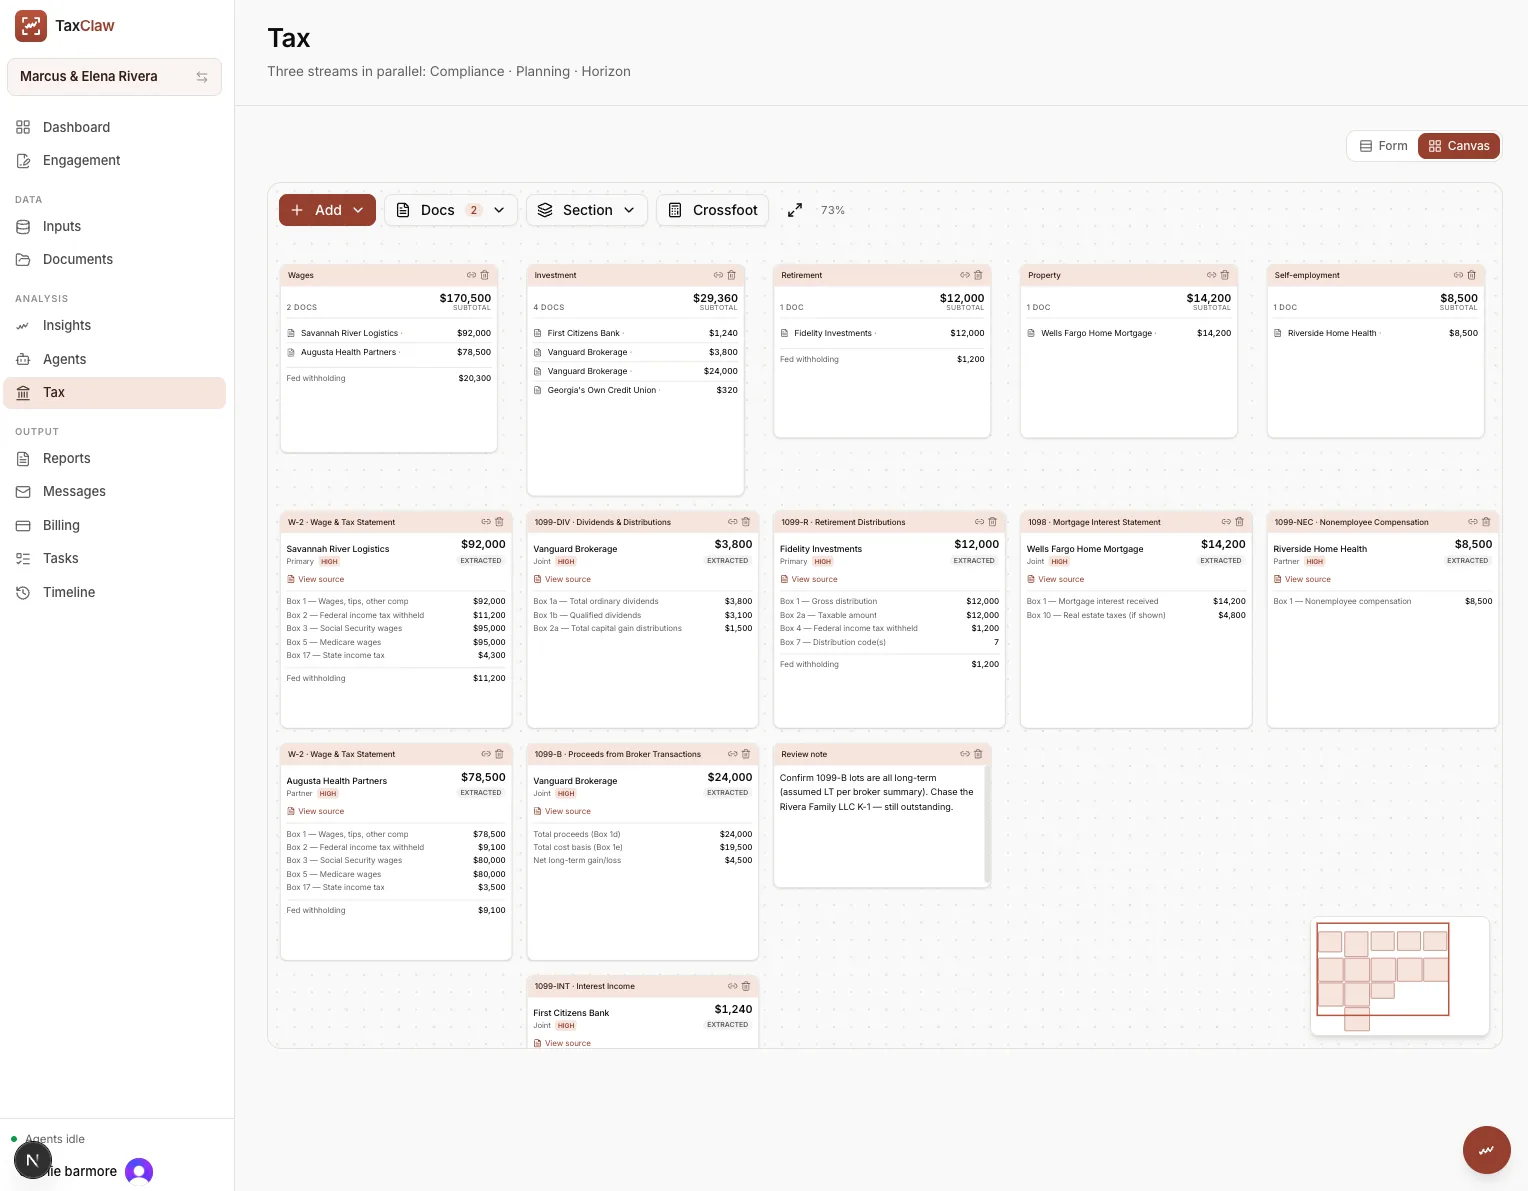Image resolution: width=1528 pixels, height=1191 pixels.
Task: Click the client switch arrows icon
Action: click(202, 77)
